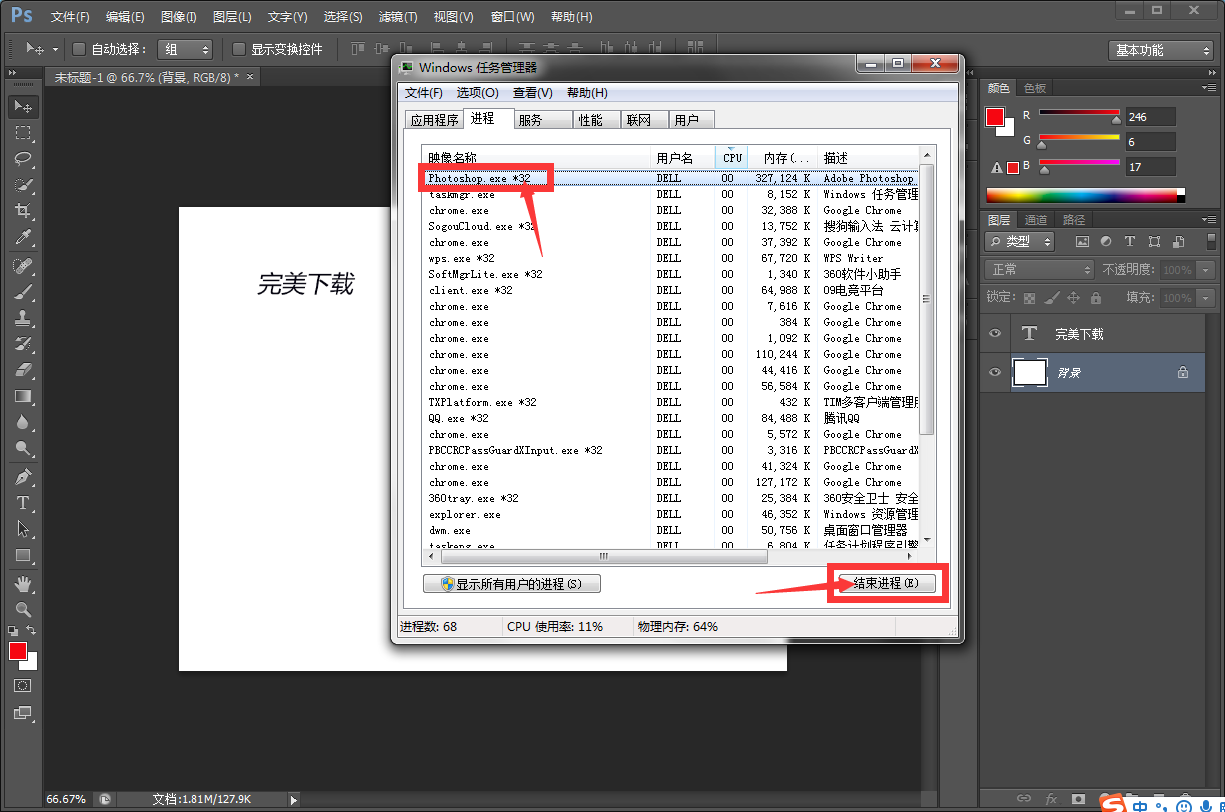The height and width of the screenshot is (812, 1225).
Task: Select the Pen tool
Action: tap(23, 477)
